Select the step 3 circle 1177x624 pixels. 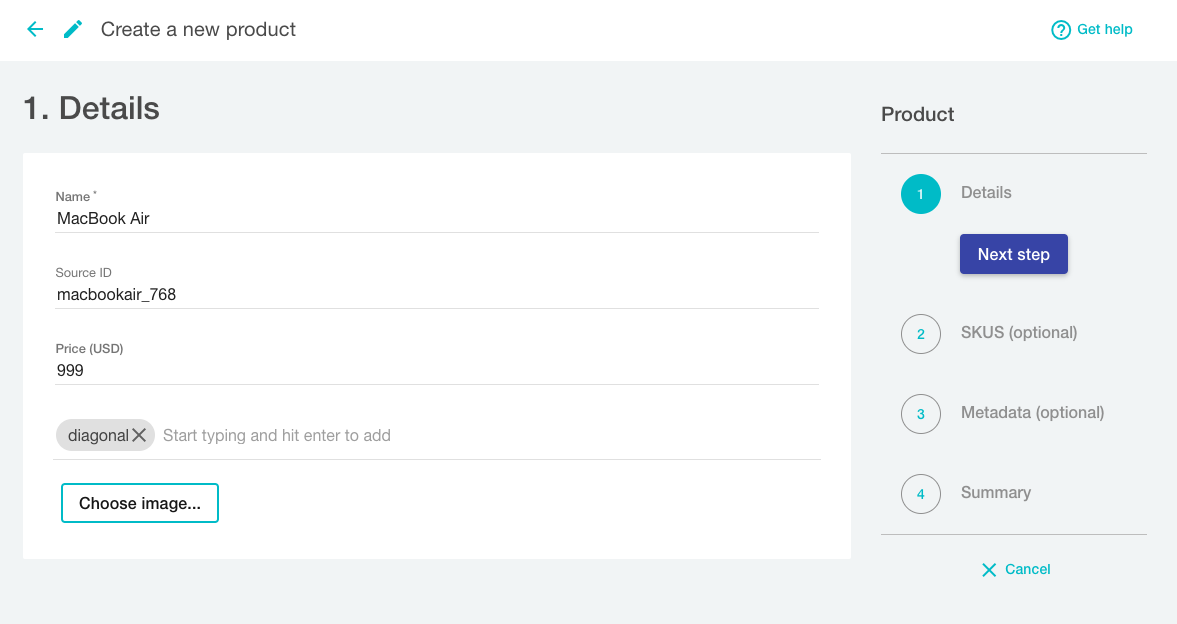pyautogui.click(x=920, y=414)
